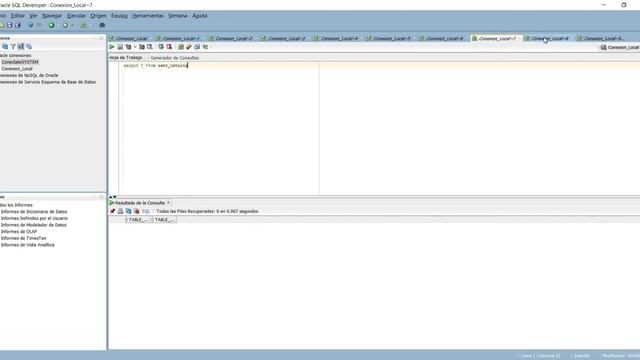This screenshot has width=640, height=360.
Task: Click the binoculars Find DB Object icon
Action: click(102, 25)
